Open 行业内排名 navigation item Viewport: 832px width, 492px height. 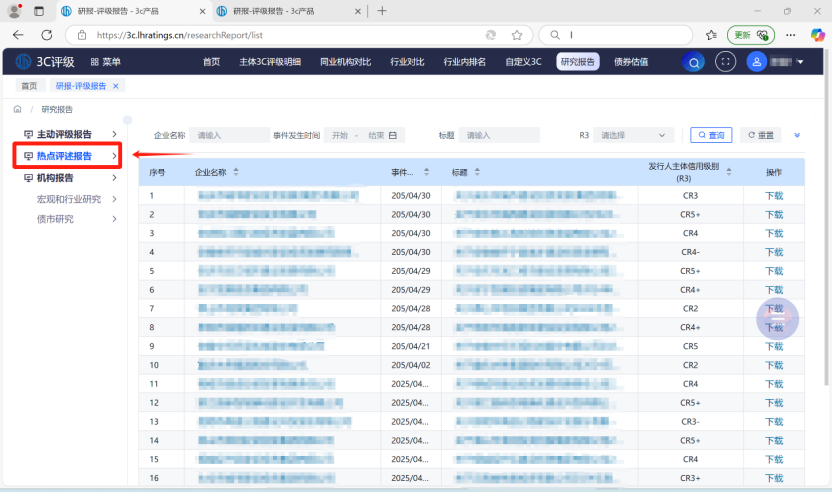[x=464, y=62]
